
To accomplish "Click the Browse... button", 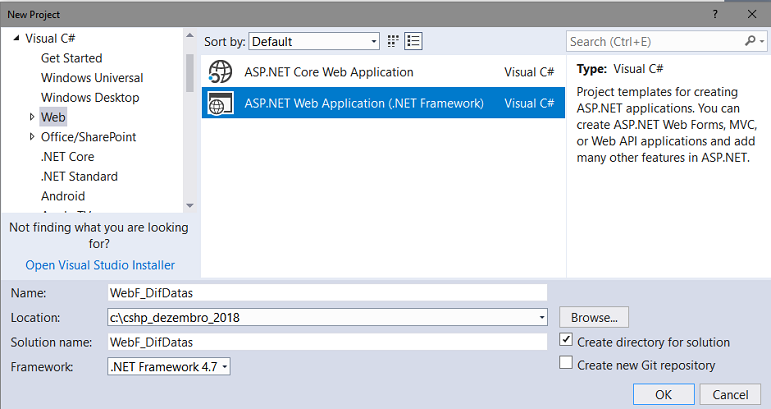I will point(594,317).
